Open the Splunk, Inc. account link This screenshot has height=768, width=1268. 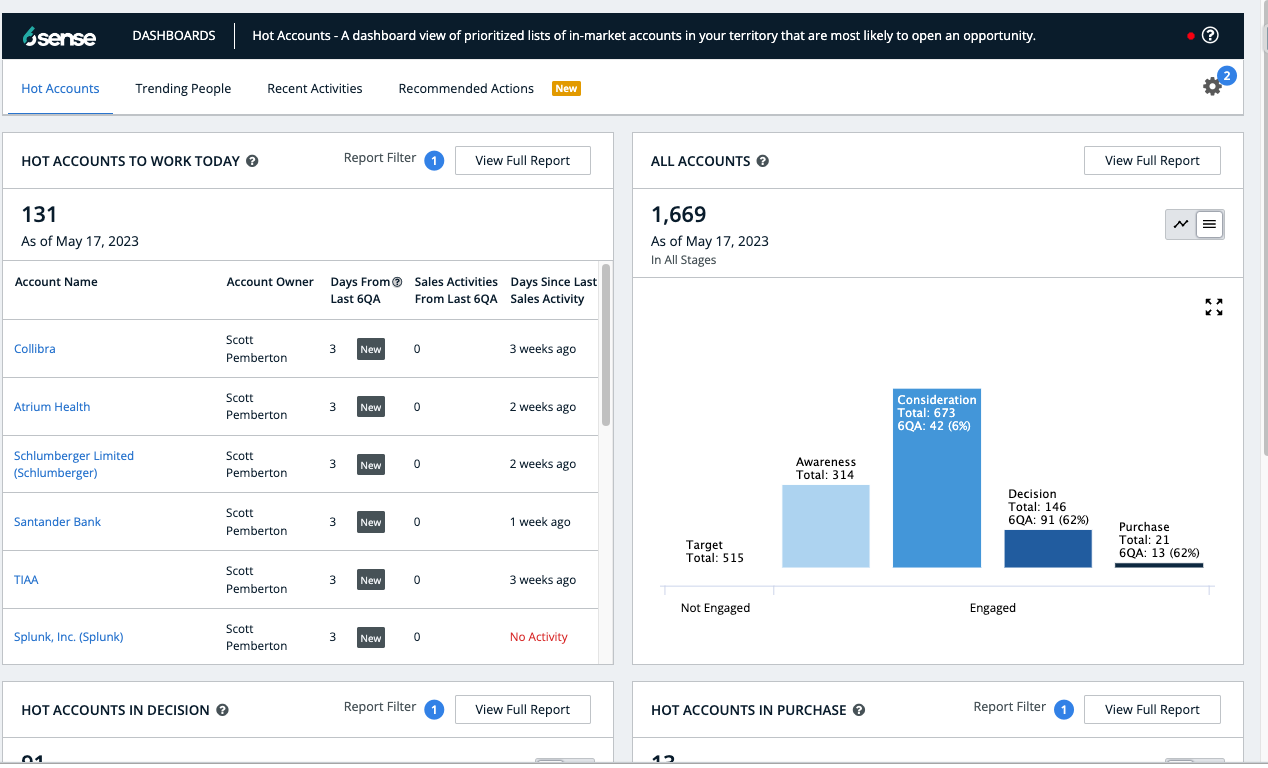[x=69, y=637]
